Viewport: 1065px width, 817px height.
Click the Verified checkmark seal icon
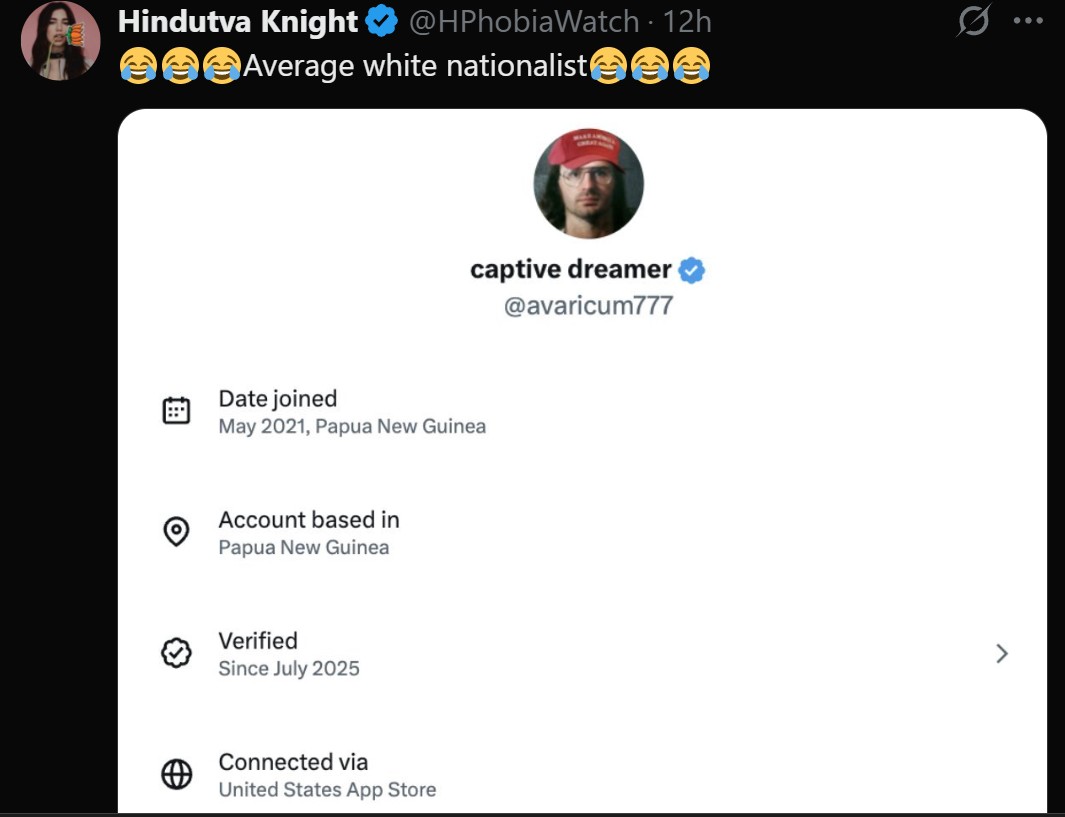(177, 653)
